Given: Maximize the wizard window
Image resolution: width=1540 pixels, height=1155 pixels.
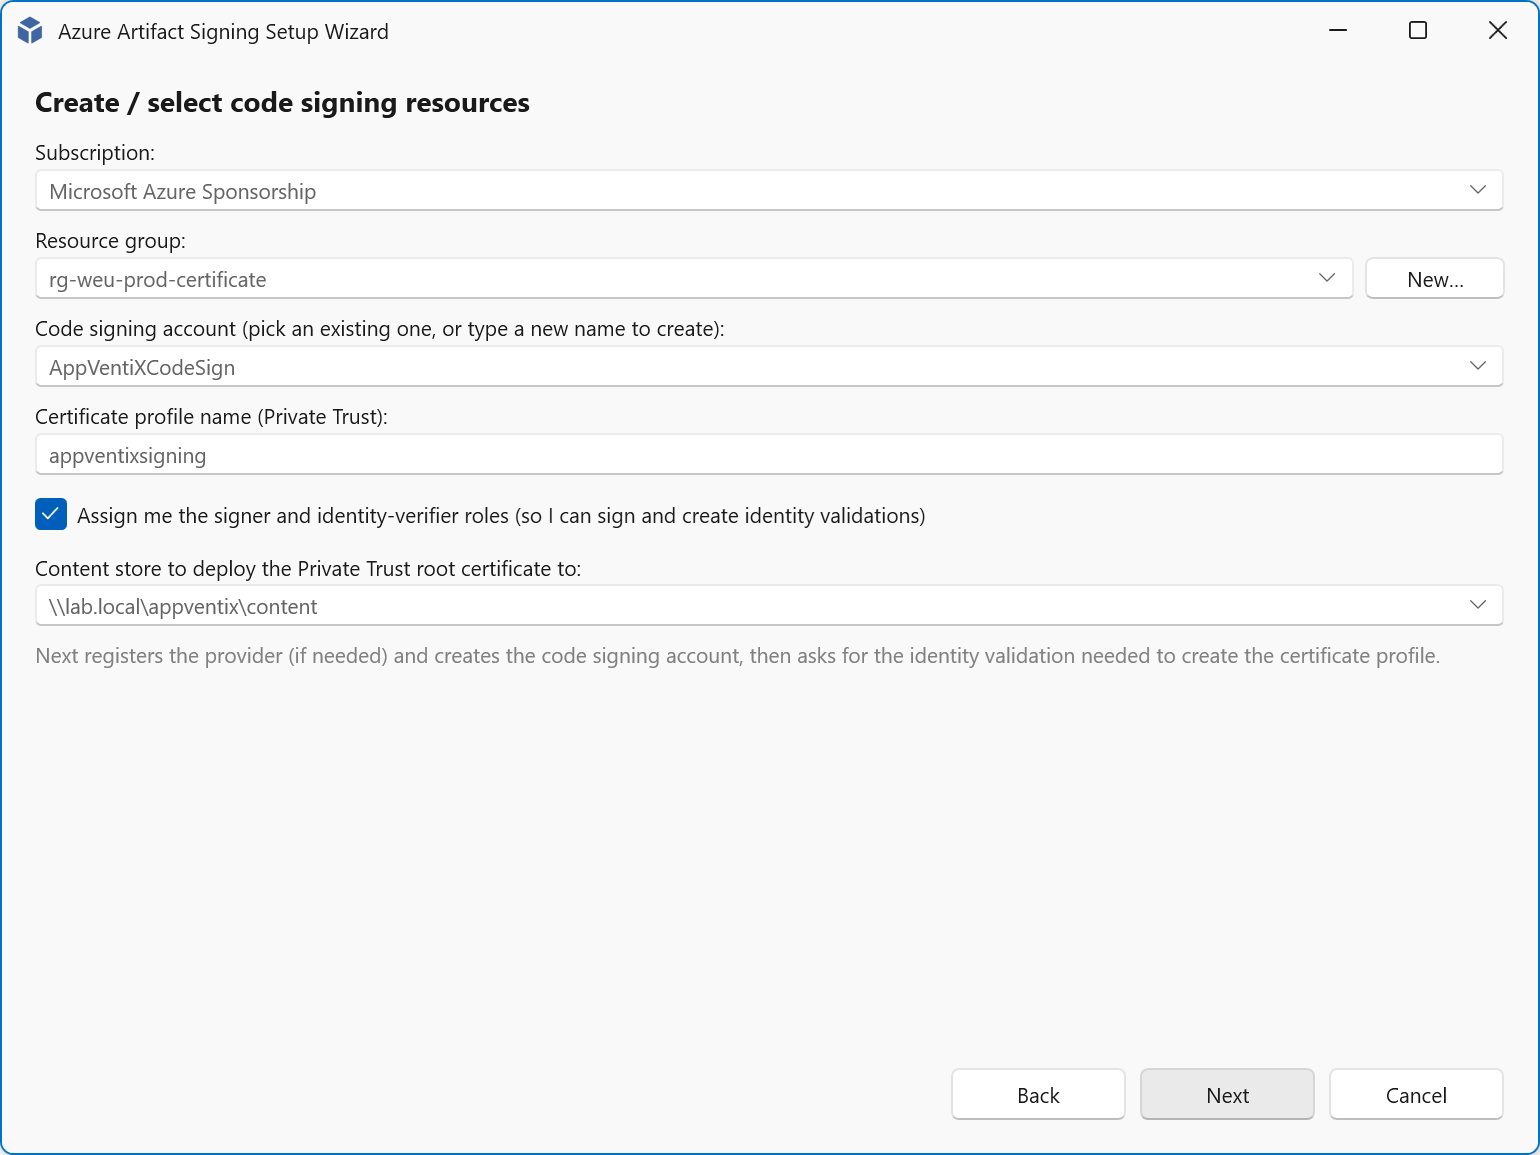Looking at the screenshot, I should click(1418, 31).
